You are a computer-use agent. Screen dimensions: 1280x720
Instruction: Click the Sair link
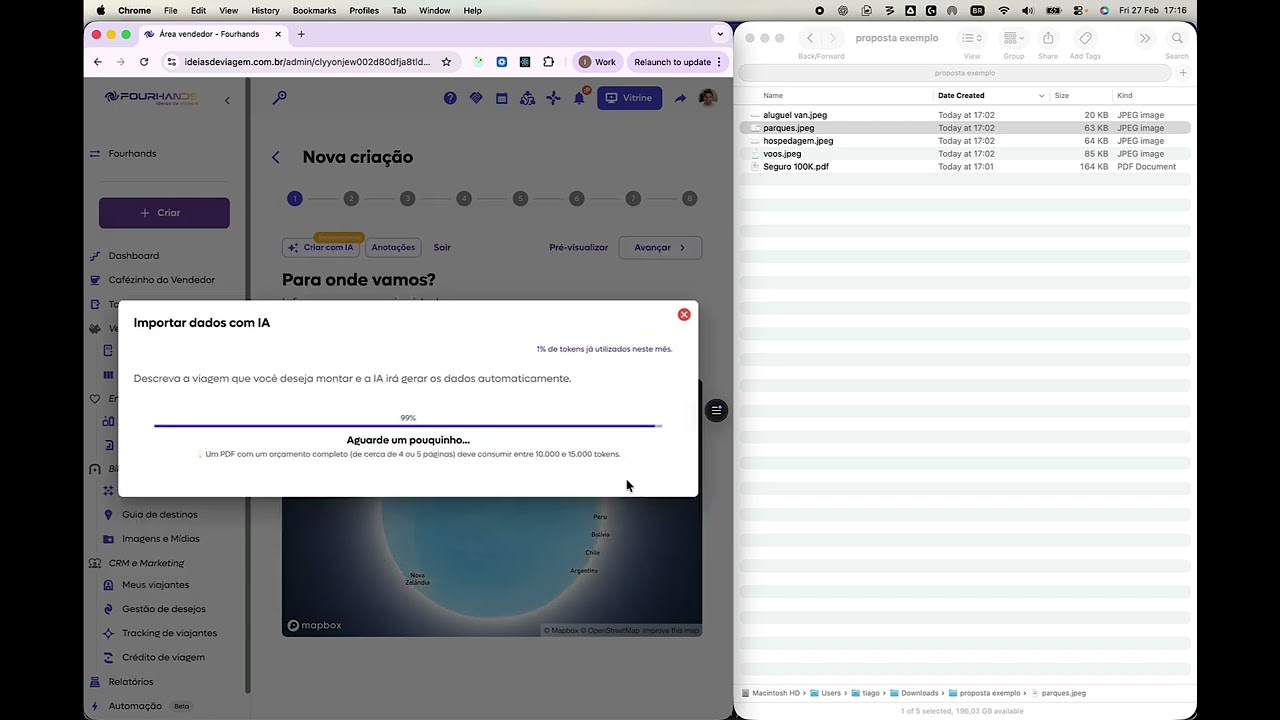tap(442, 247)
